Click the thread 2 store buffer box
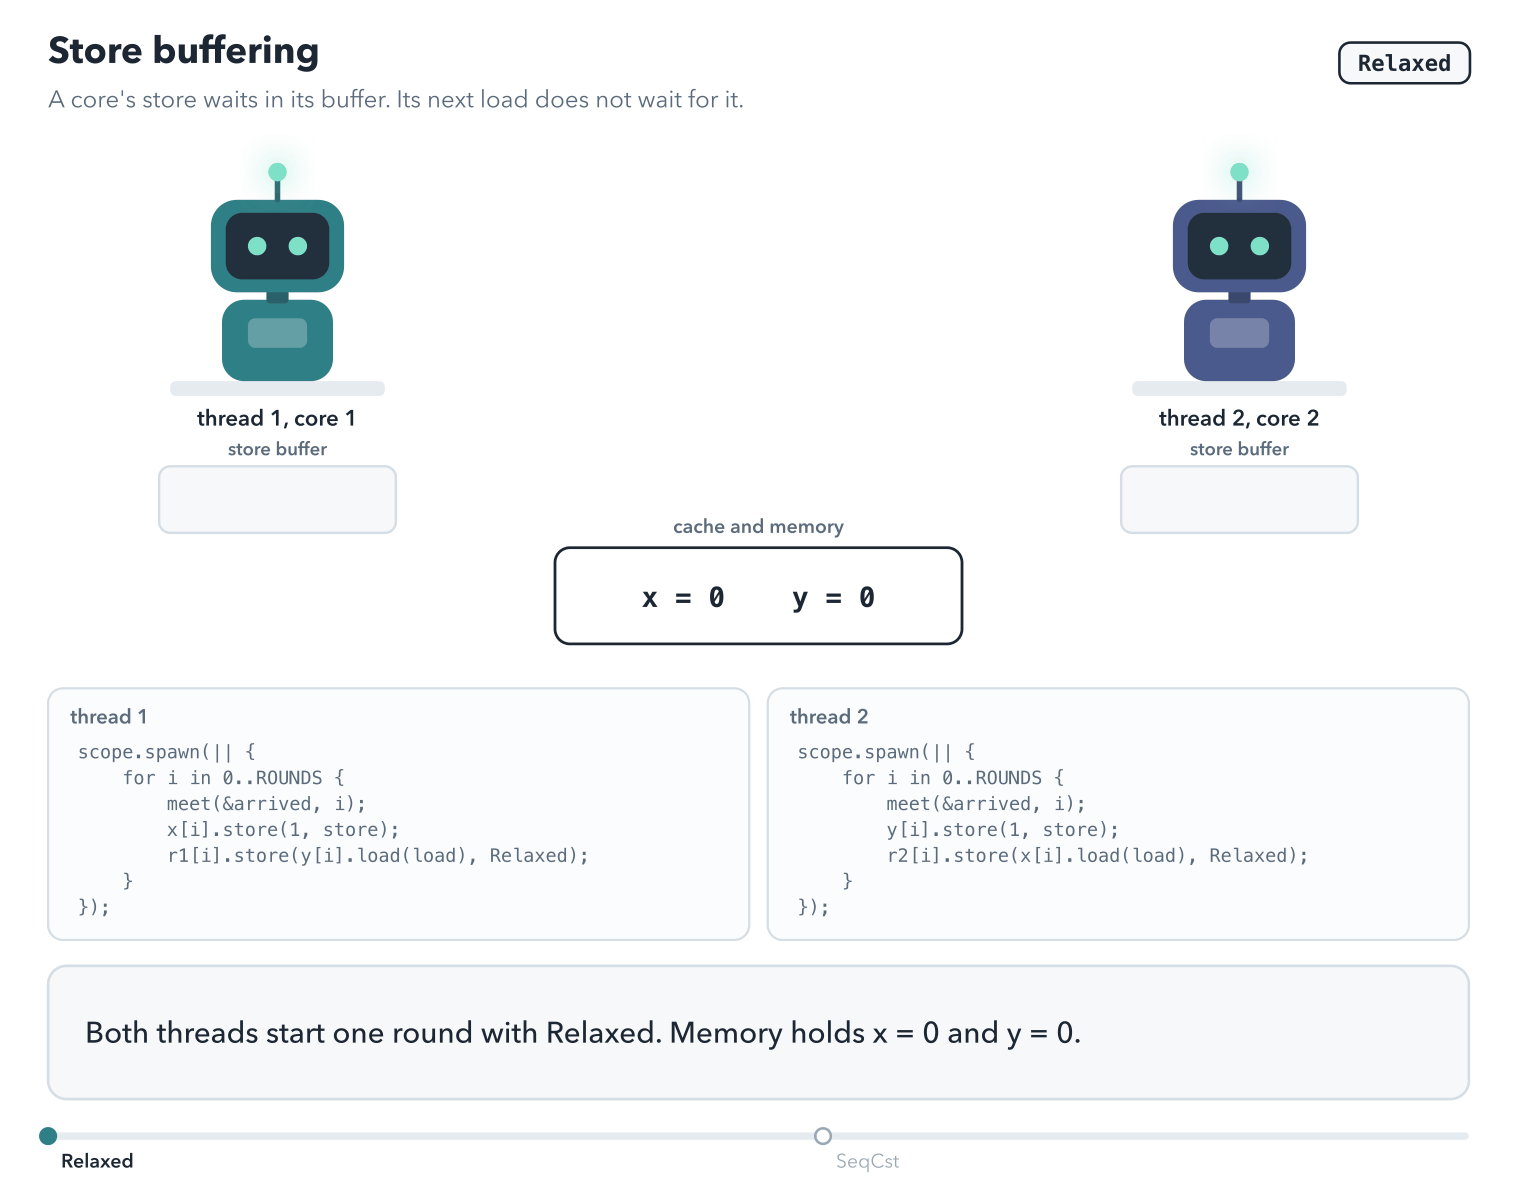The width and height of the screenshot is (1517, 1199). pyautogui.click(x=1239, y=499)
